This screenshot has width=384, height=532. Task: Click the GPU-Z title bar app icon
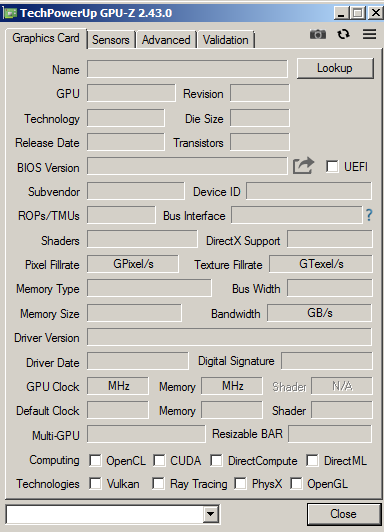pos(9,13)
